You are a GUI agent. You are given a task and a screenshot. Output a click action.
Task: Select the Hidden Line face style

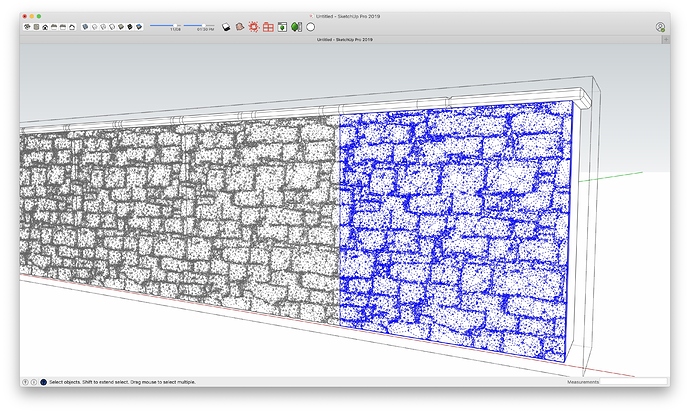coord(112,27)
